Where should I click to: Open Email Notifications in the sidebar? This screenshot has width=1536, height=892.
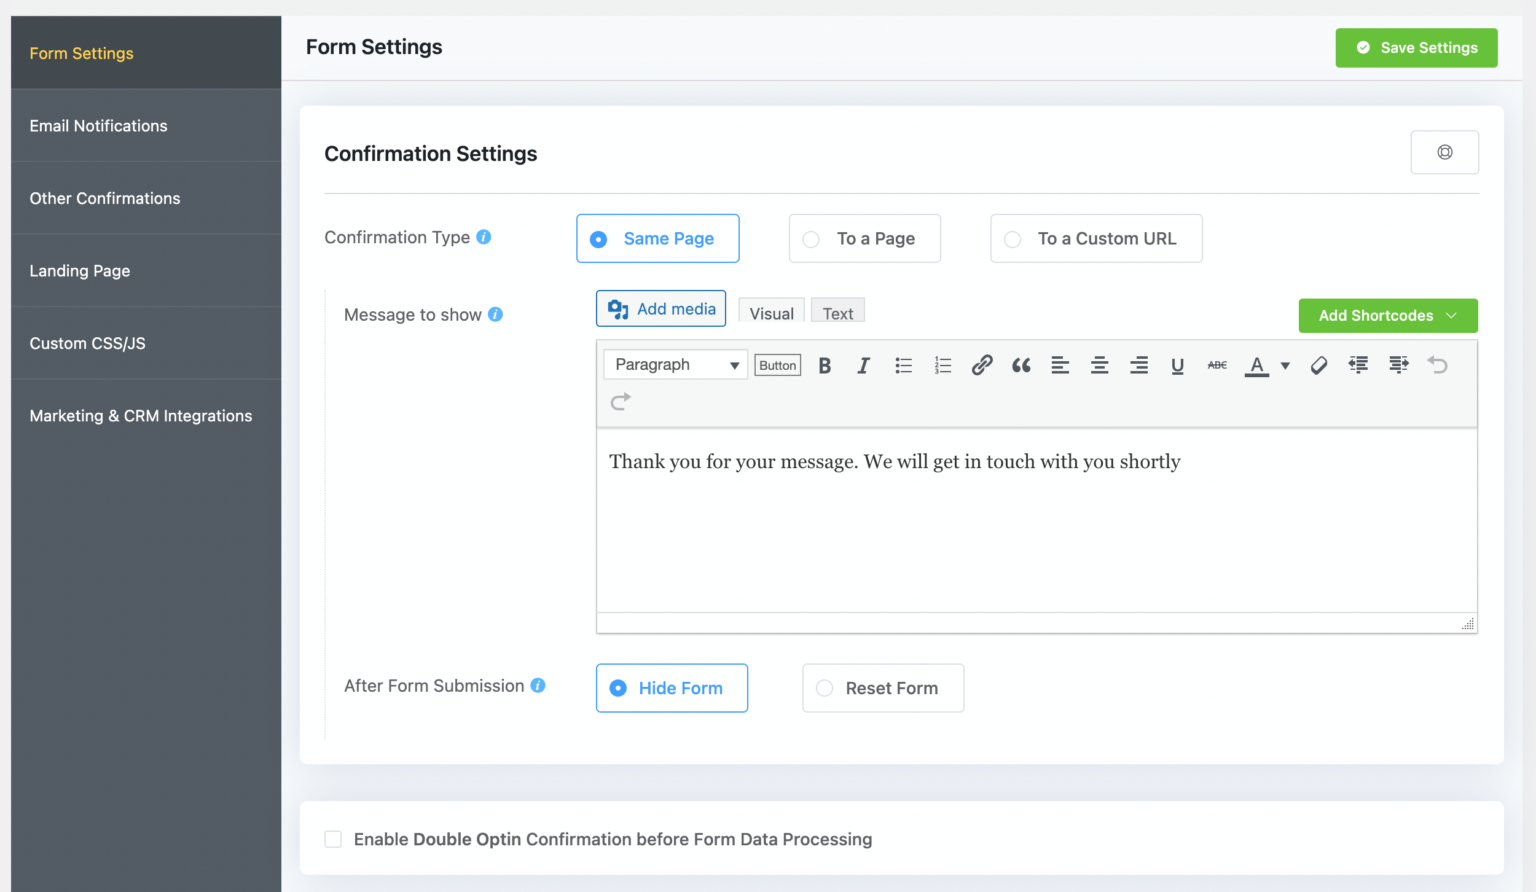pos(98,126)
